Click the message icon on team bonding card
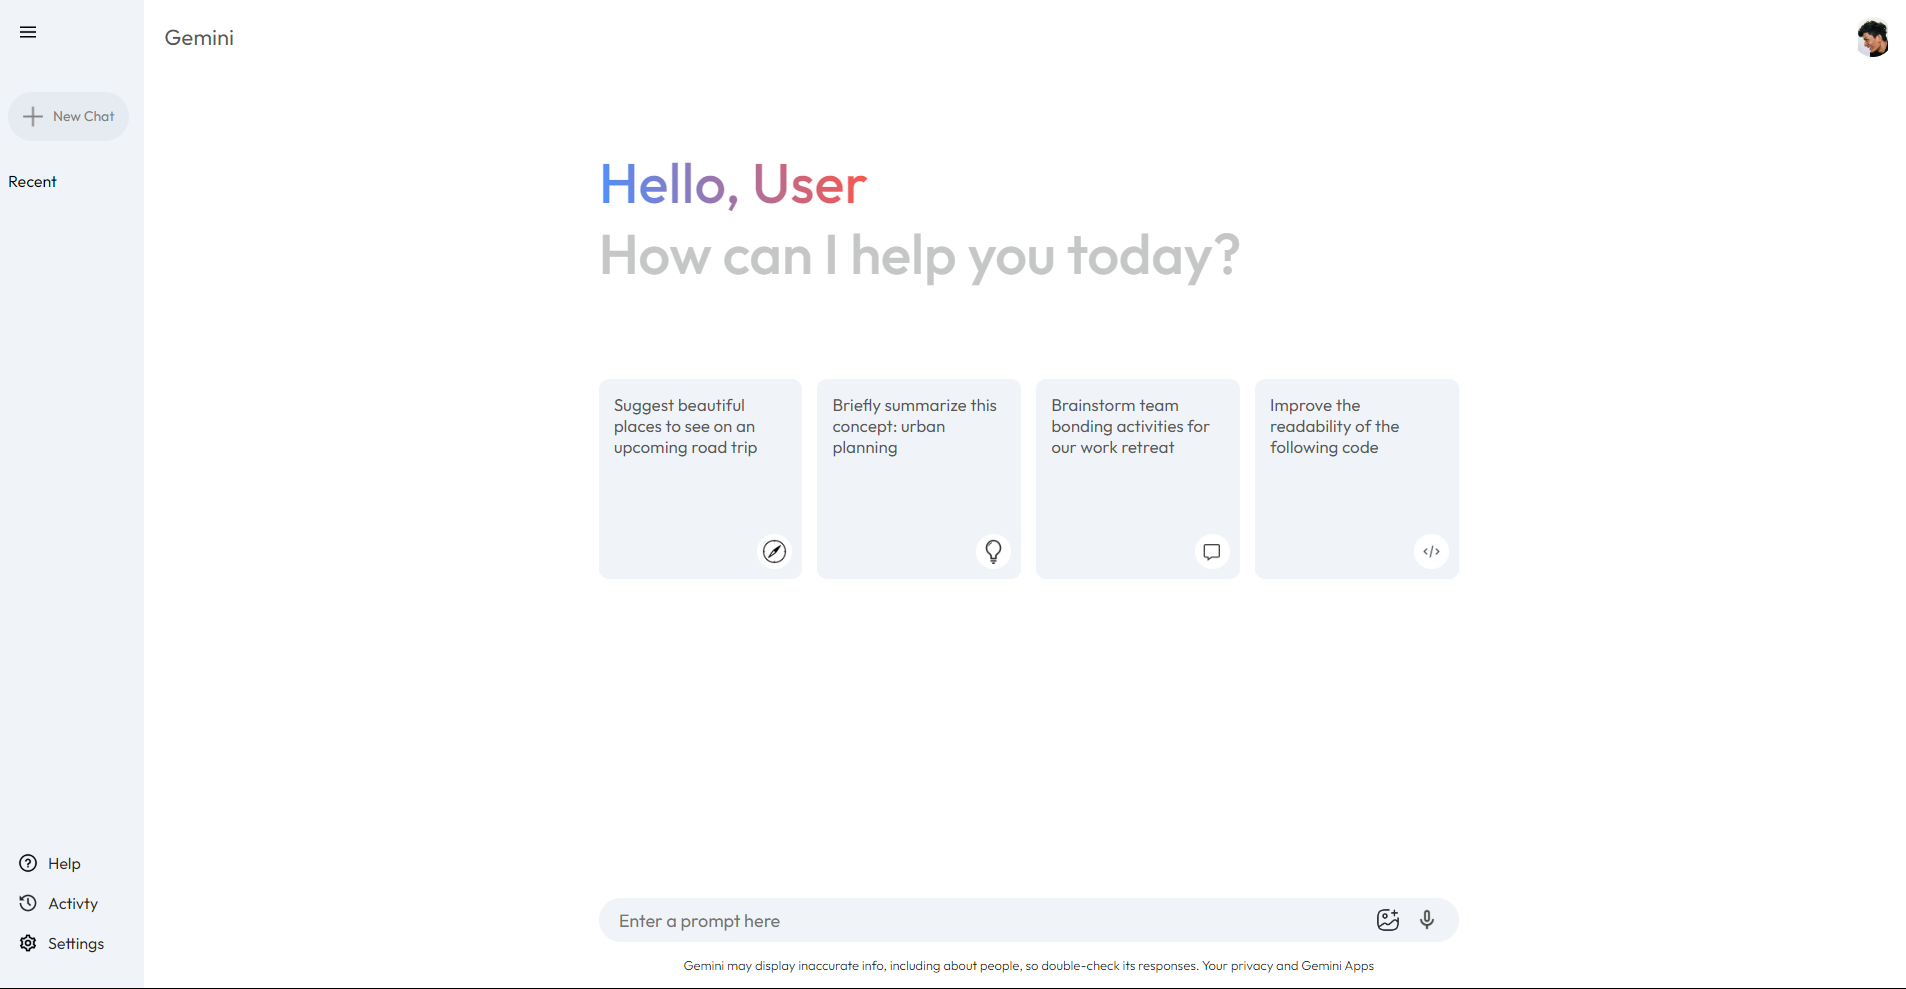Image resolution: width=1906 pixels, height=989 pixels. (1211, 551)
